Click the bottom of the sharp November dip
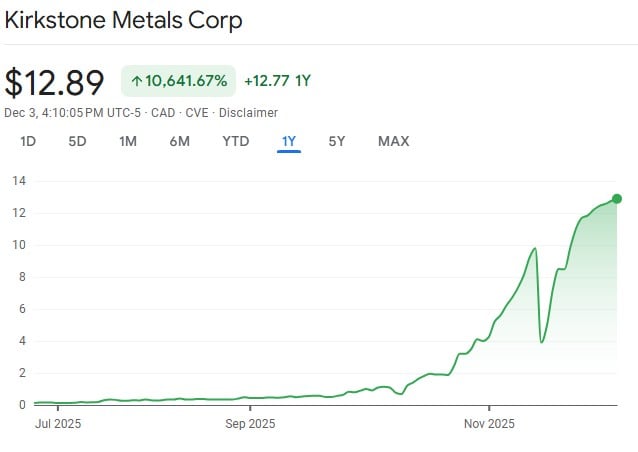 (x=542, y=342)
